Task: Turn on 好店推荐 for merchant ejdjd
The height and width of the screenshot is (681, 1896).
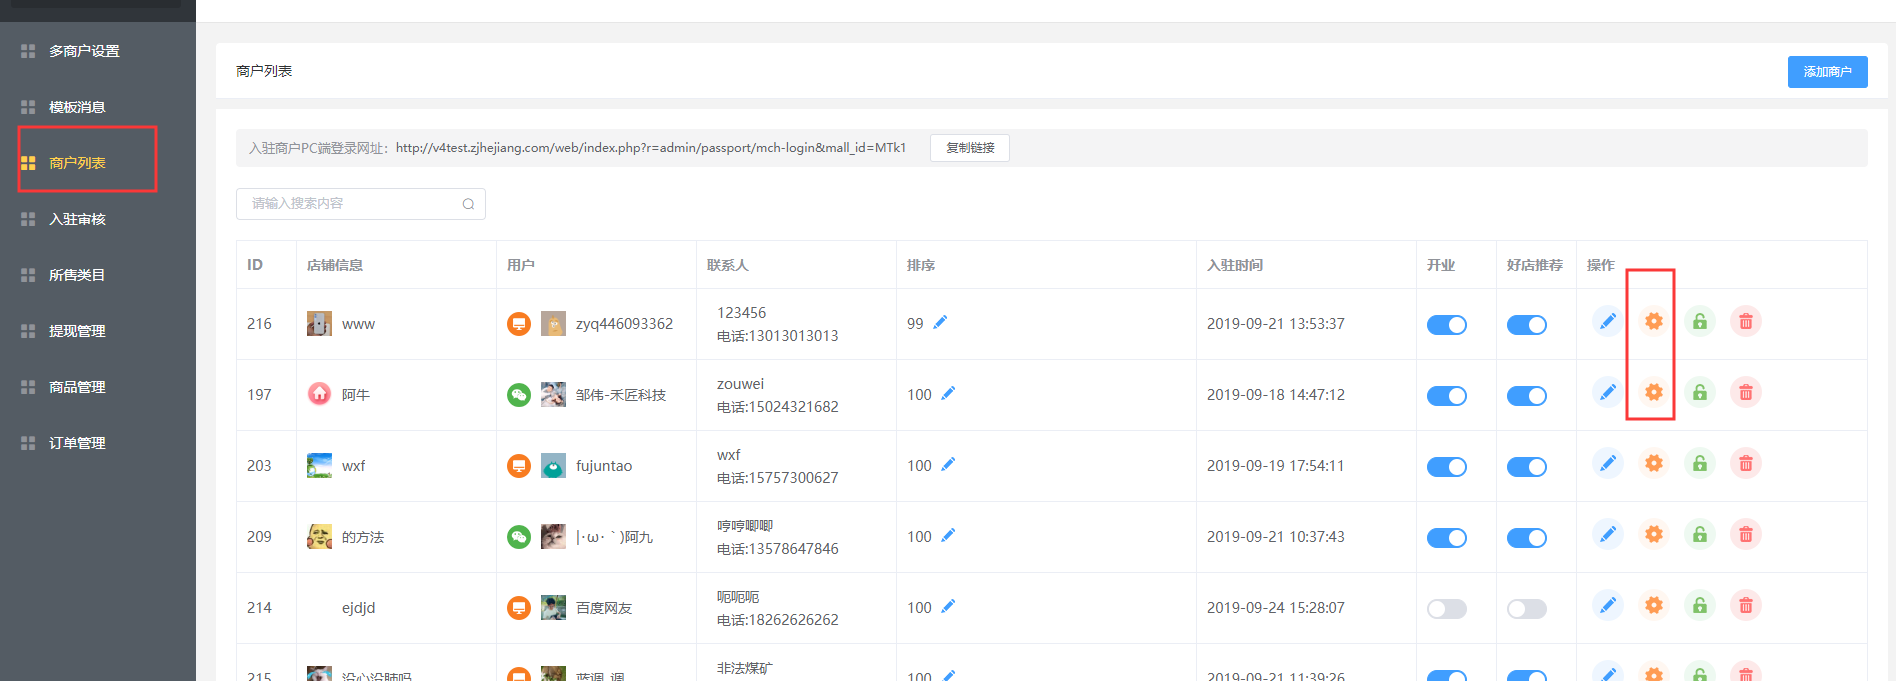Action: click(1526, 609)
